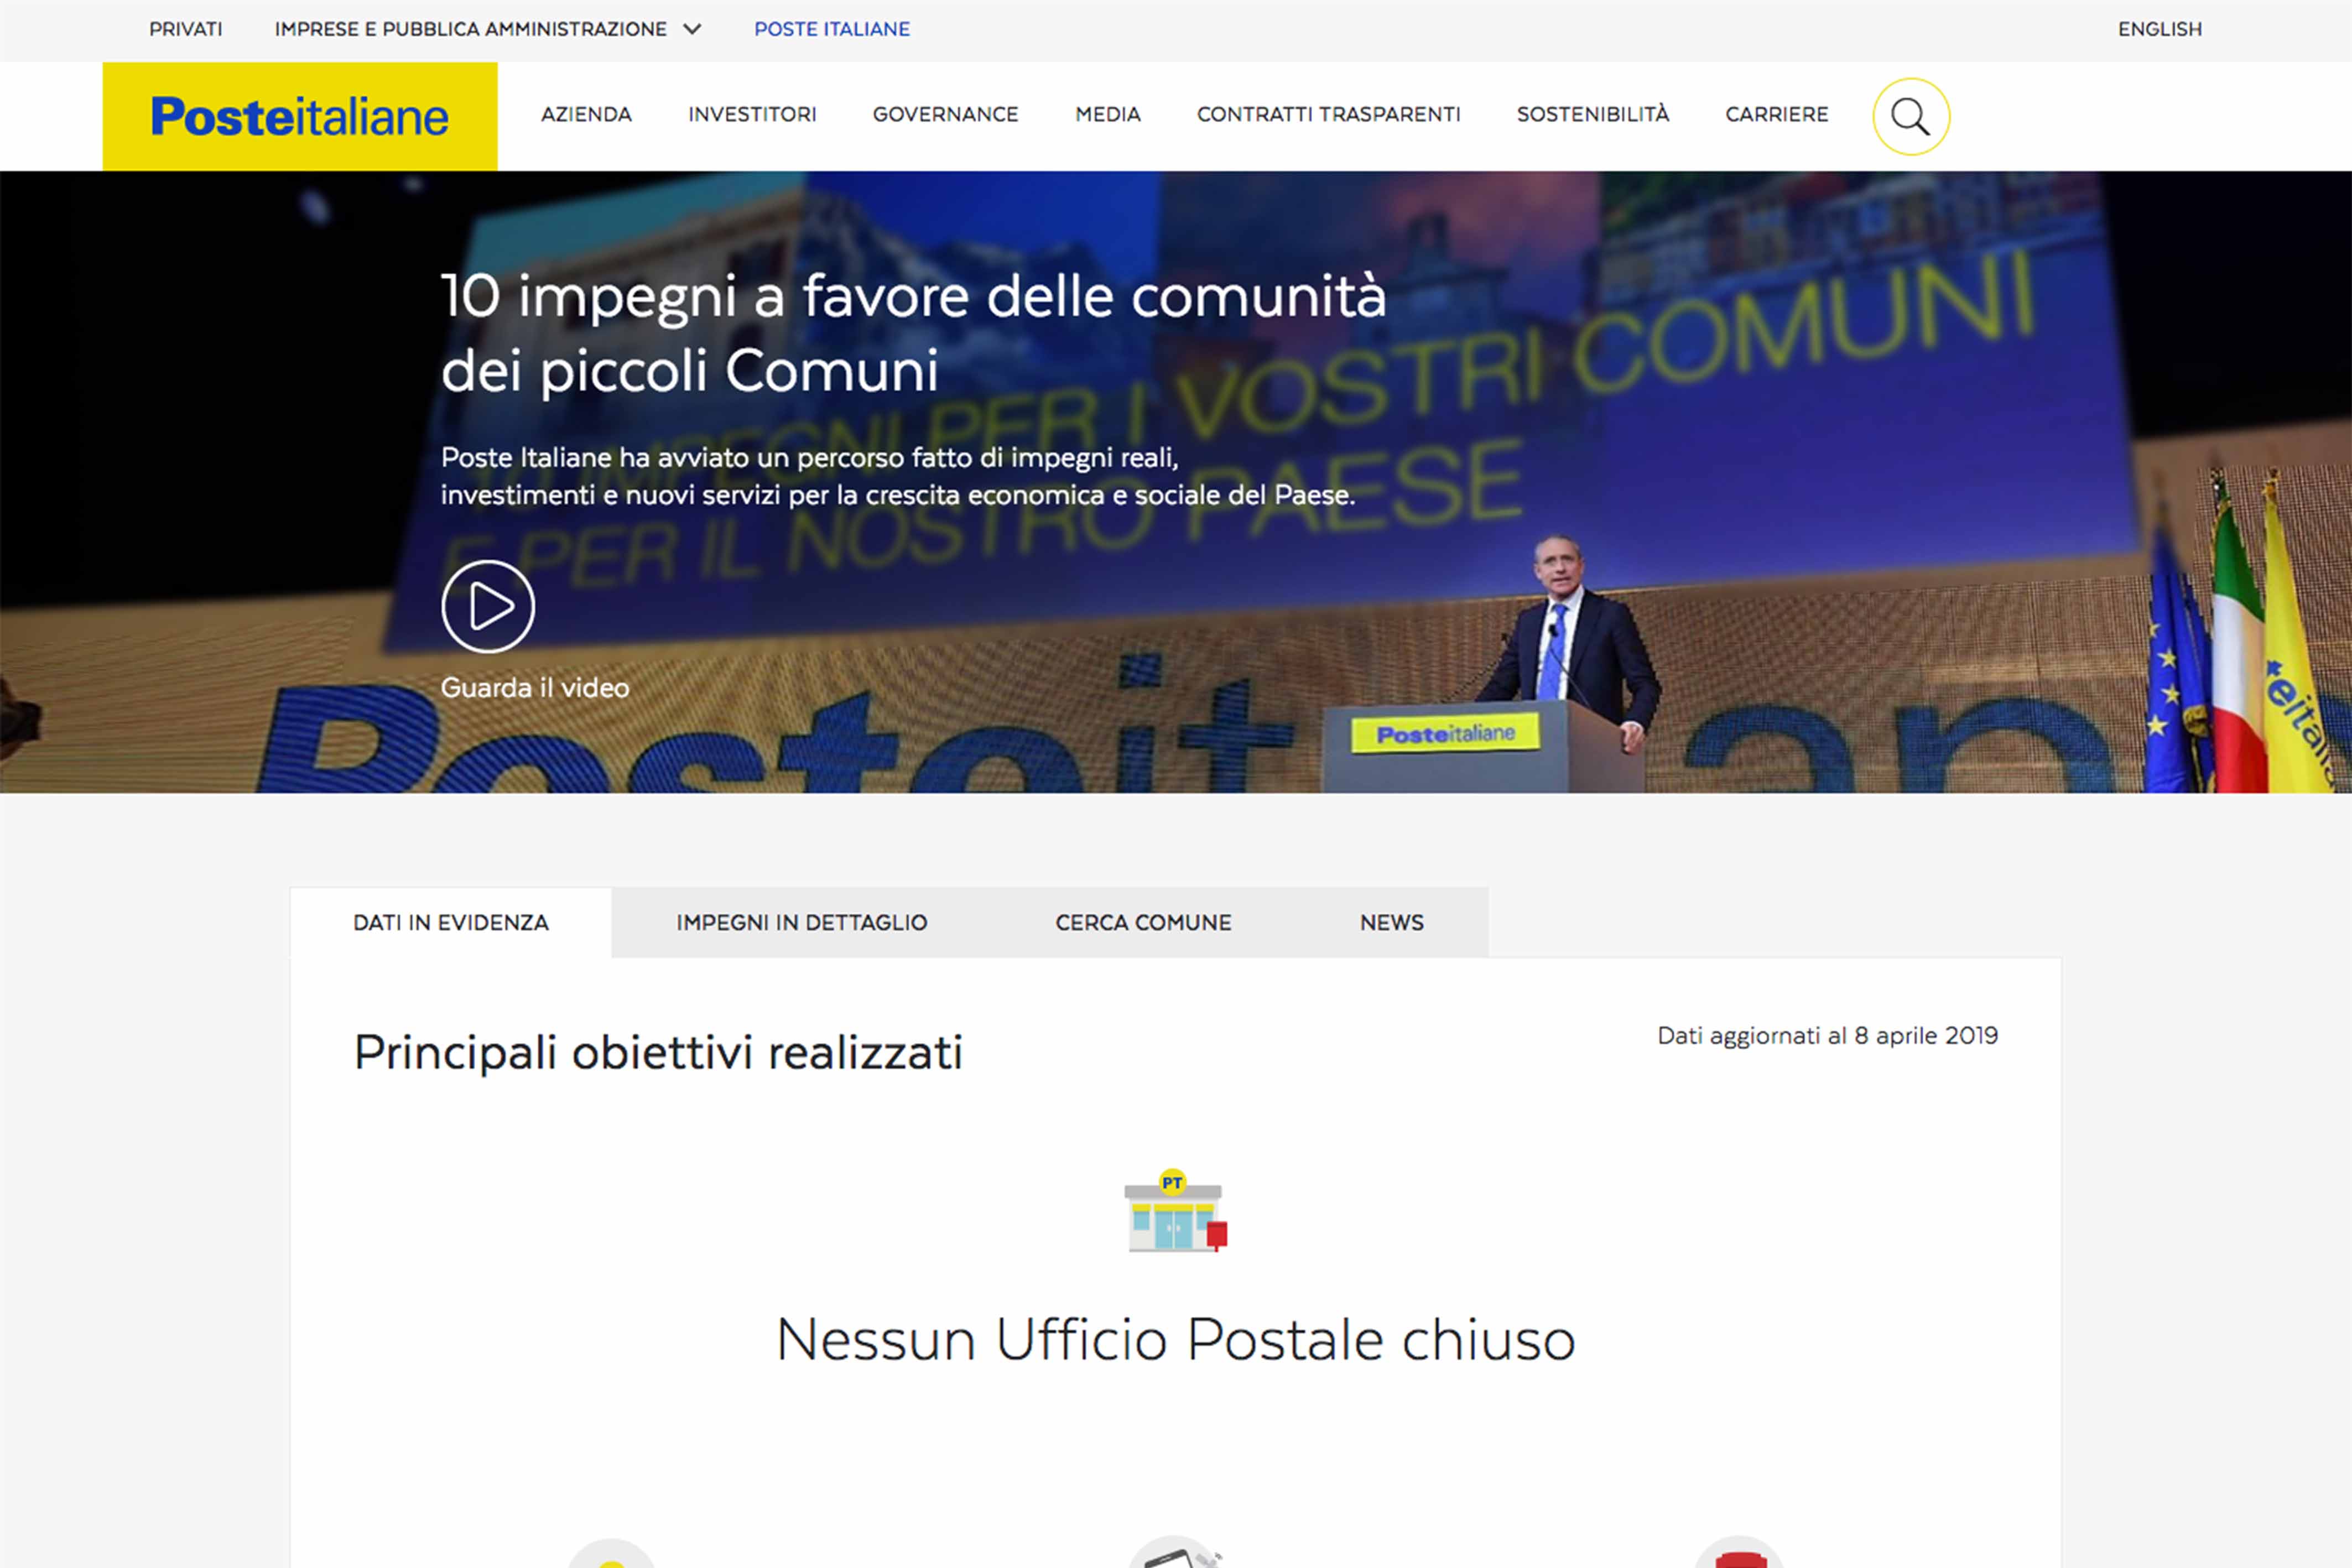Play the hero video circle button
The width and height of the screenshot is (2352, 1568).
[x=488, y=606]
